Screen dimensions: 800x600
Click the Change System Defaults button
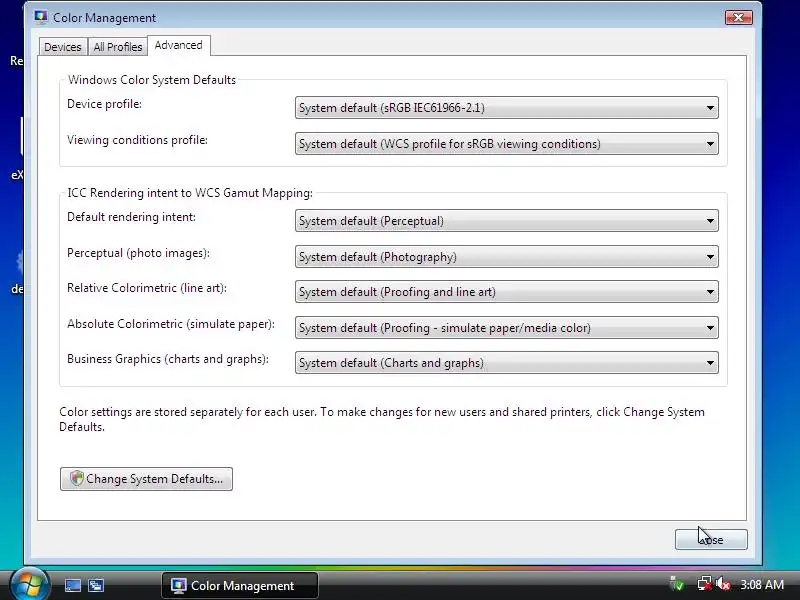coord(146,479)
